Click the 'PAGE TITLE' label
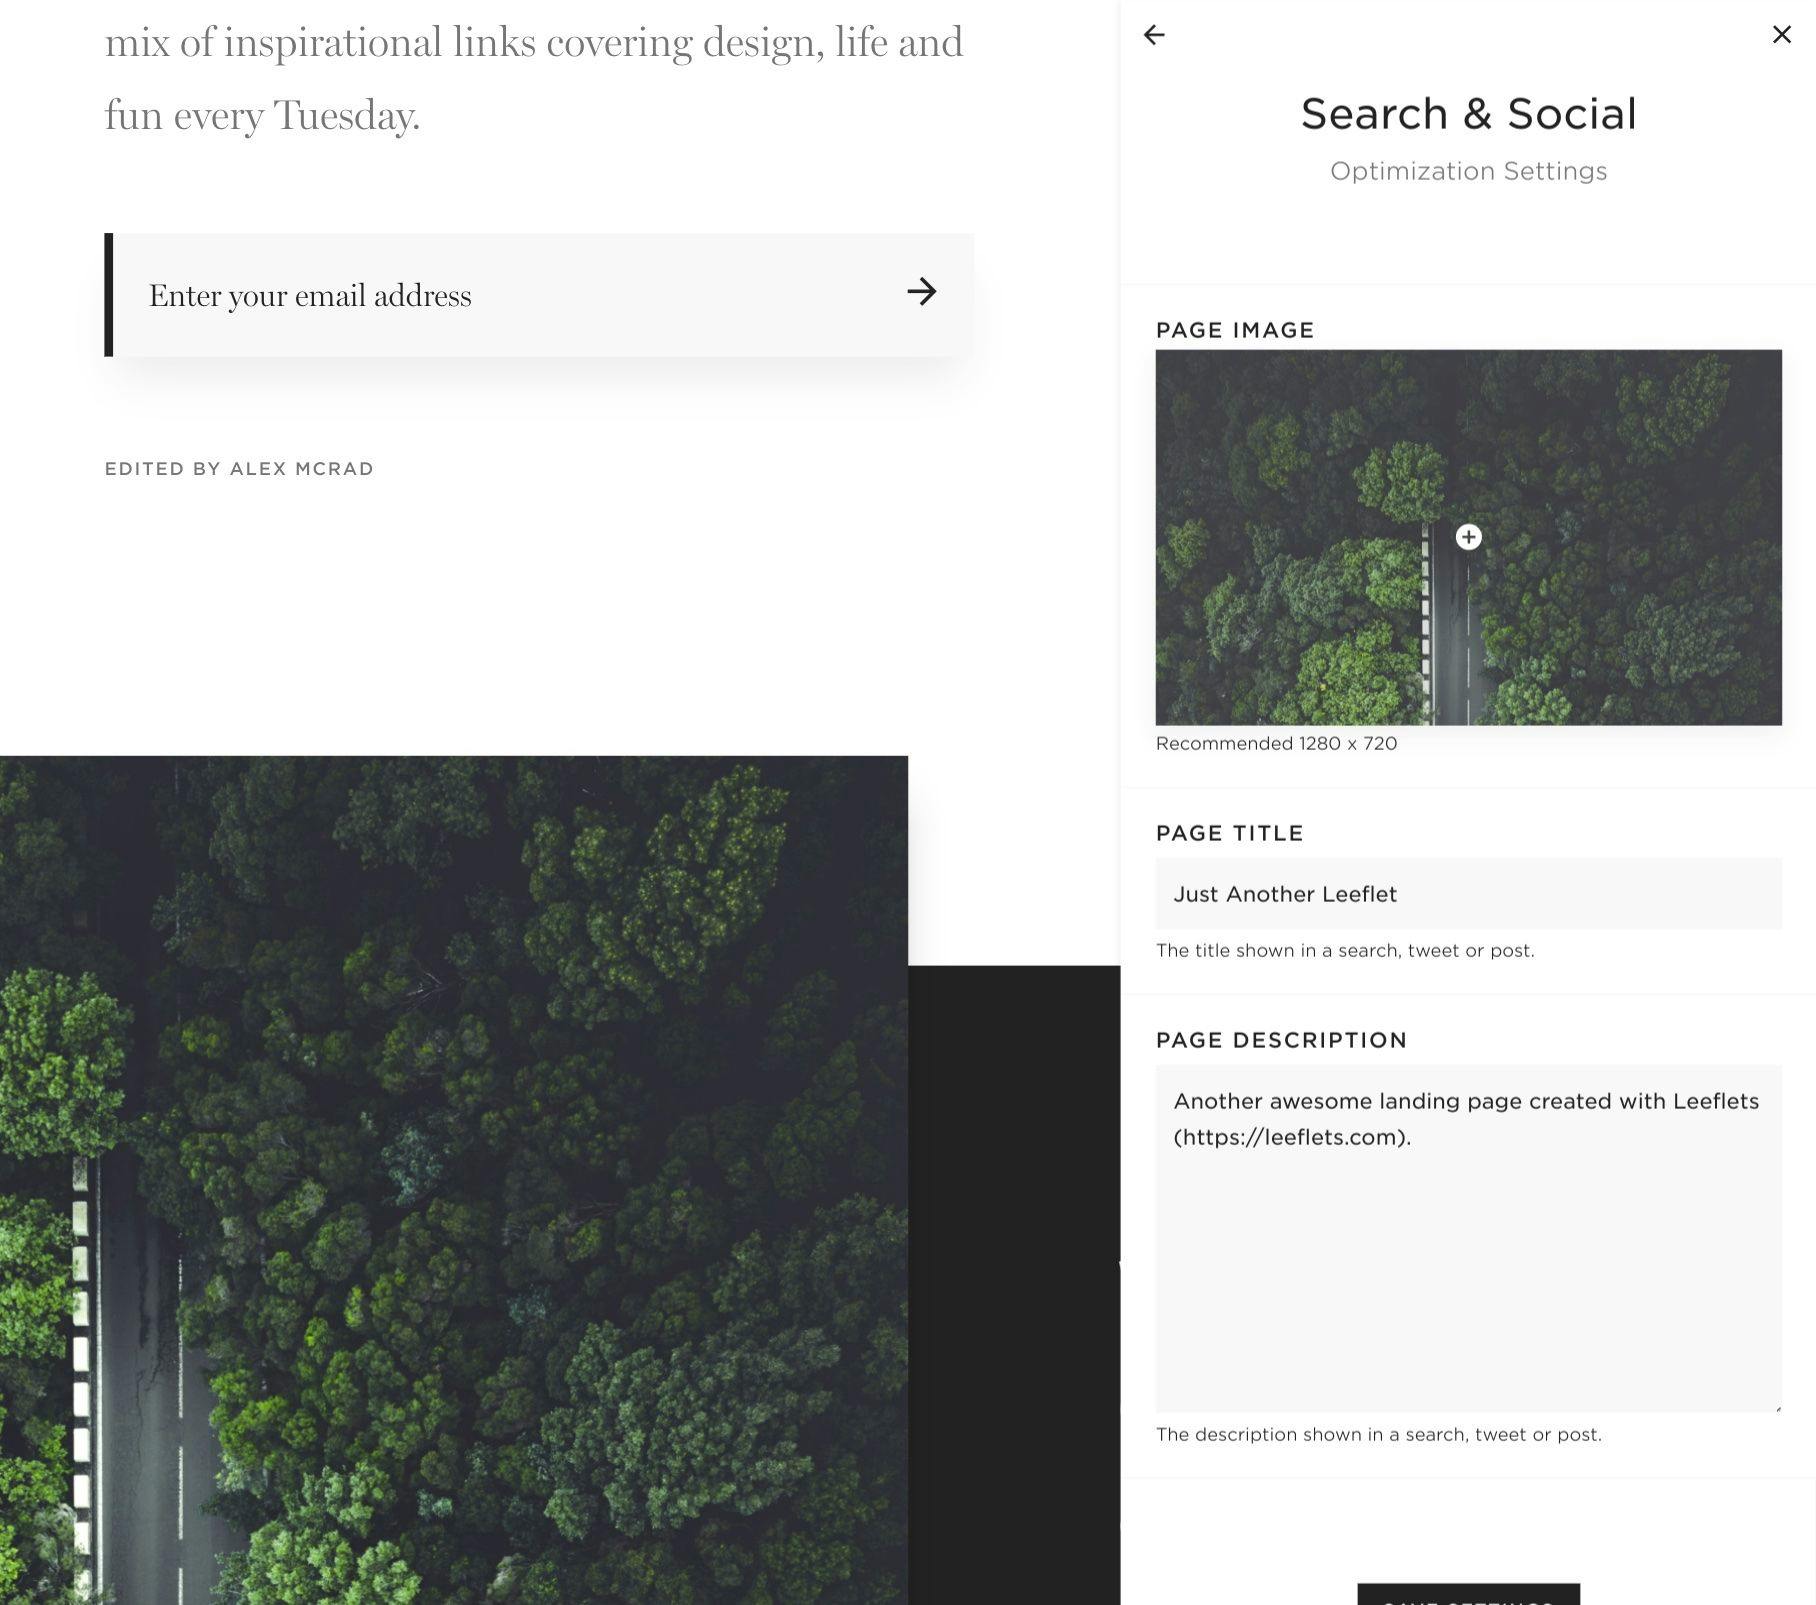Image resolution: width=1816 pixels, height=1605 pixels. [x=1230, y=833]
